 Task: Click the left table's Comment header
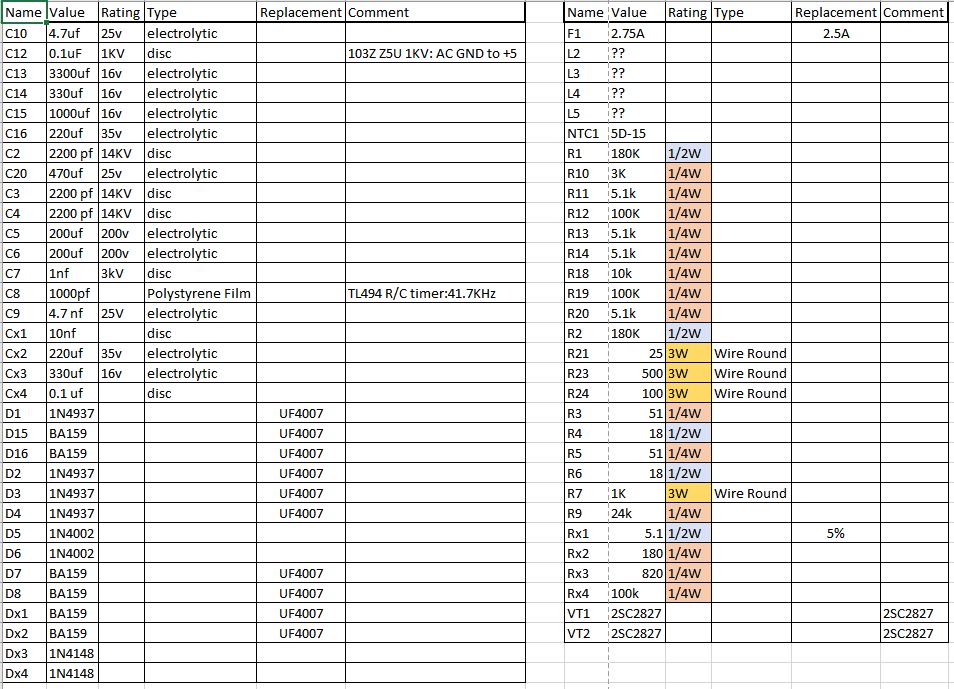coord(435,13)
